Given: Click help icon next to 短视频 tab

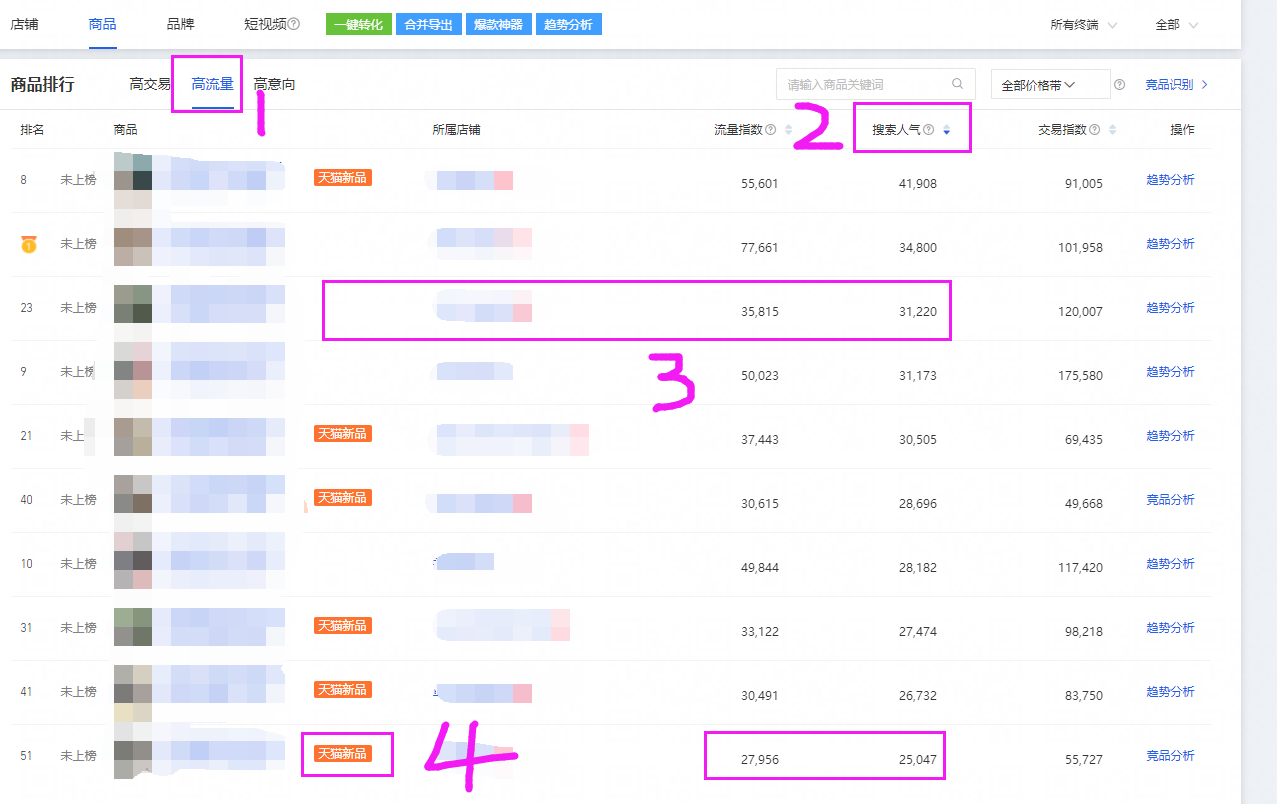Looking at the screenshot, I should pyautogui.click(x=294, y=25).
